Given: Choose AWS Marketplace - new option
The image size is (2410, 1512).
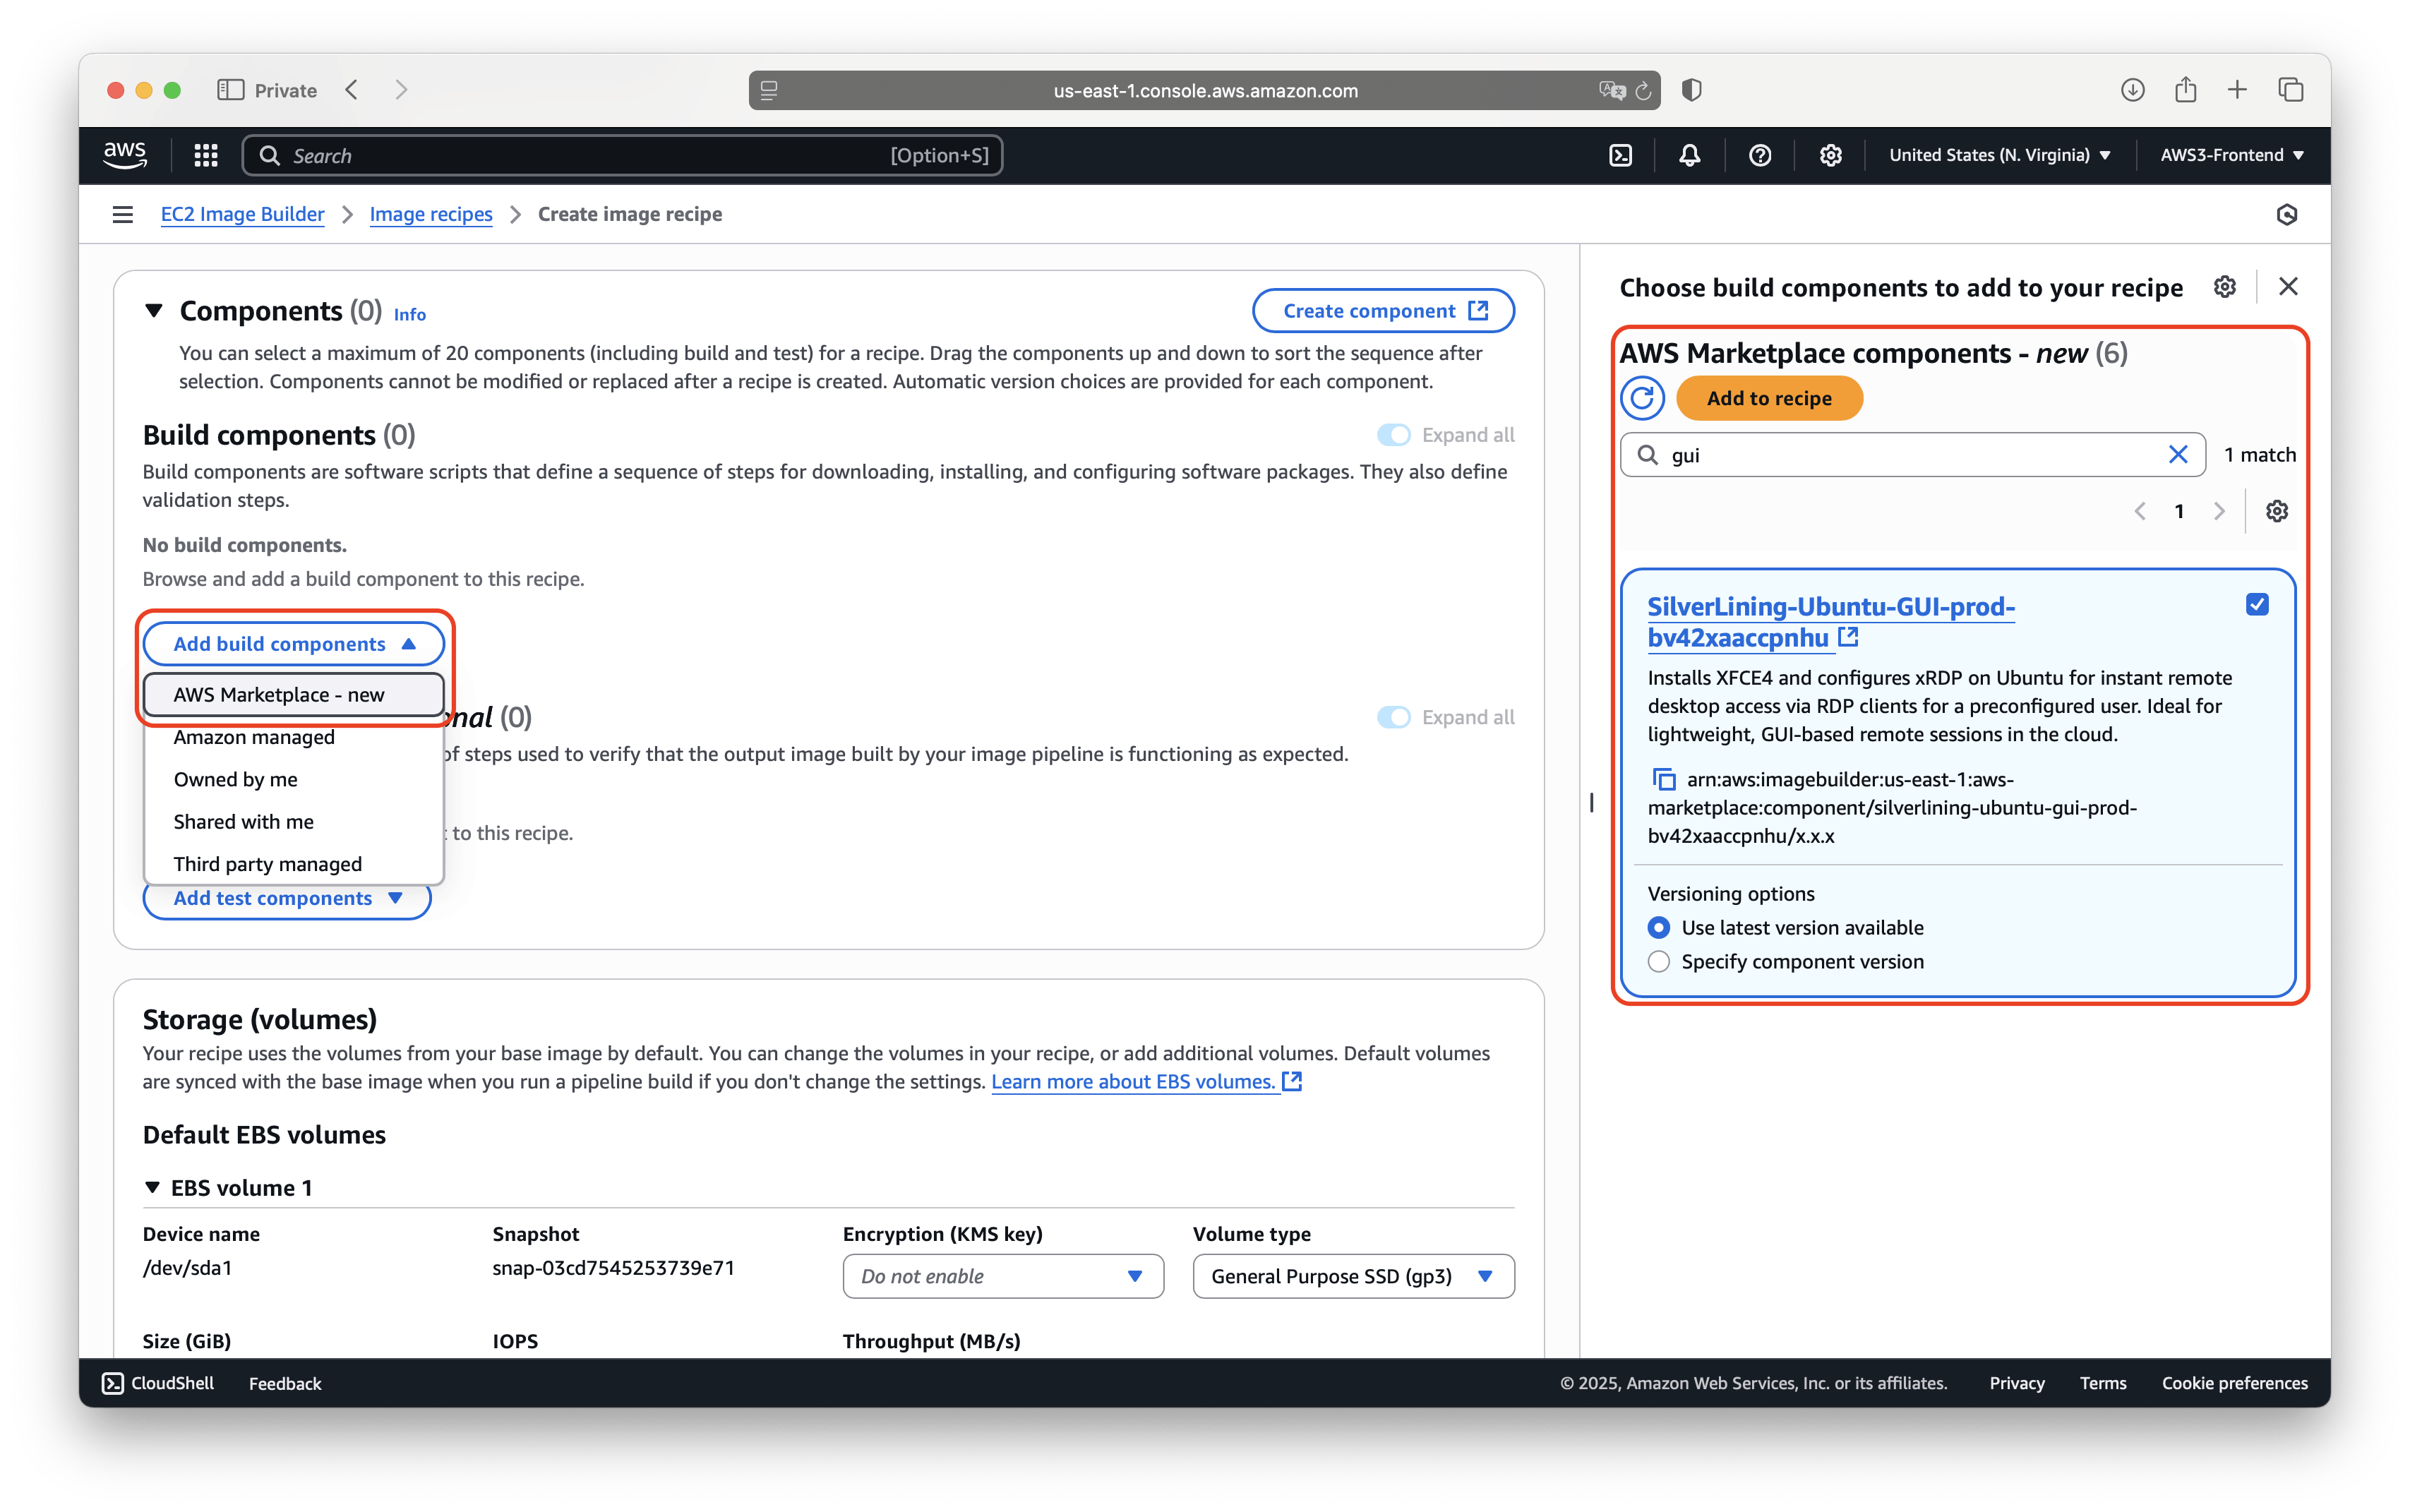Looking at the screenshot, I should (294, 694).
